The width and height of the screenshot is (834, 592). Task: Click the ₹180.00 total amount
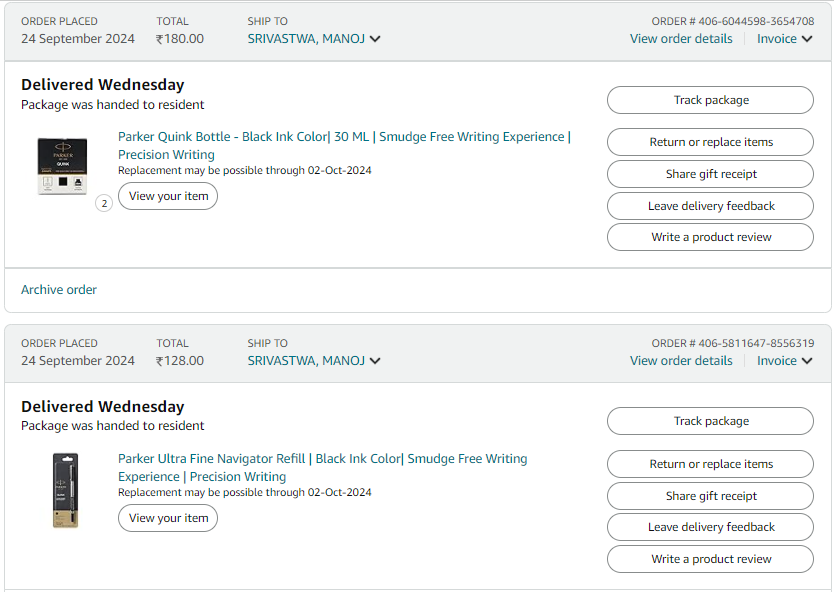point(180,39)
